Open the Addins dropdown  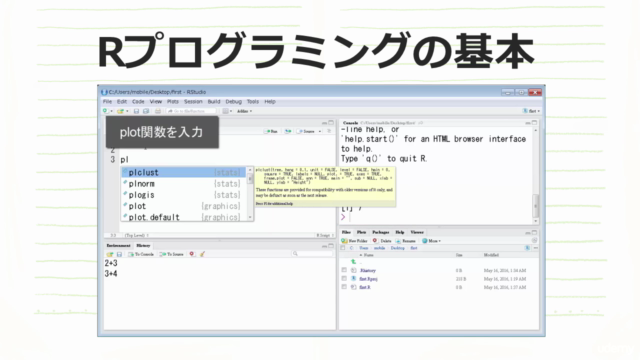click(x=244, y=111)
